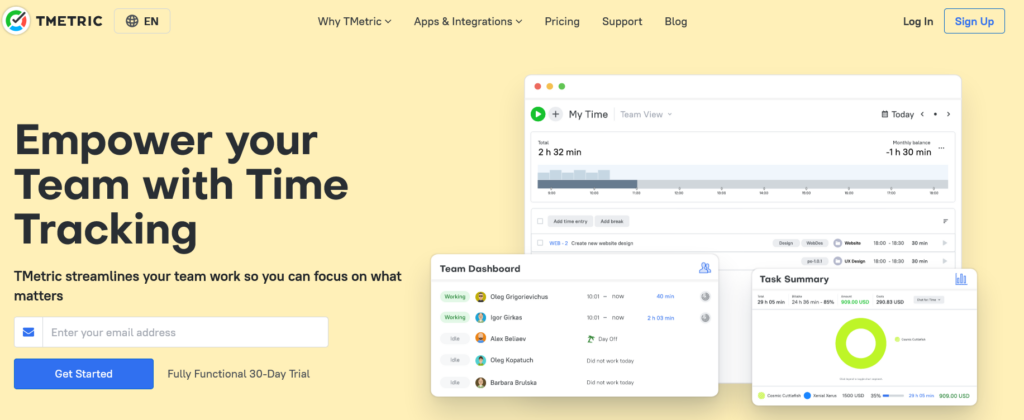Click the bar chart icon in Task Summary
The height and width of the screenshot is (420, 1024).
click(x=961, y=279)
